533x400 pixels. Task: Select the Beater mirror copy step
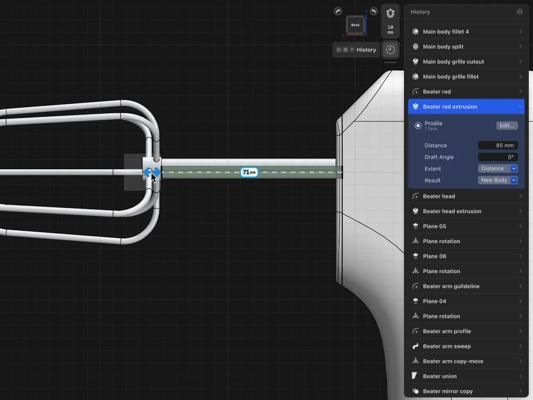(466, 391)
